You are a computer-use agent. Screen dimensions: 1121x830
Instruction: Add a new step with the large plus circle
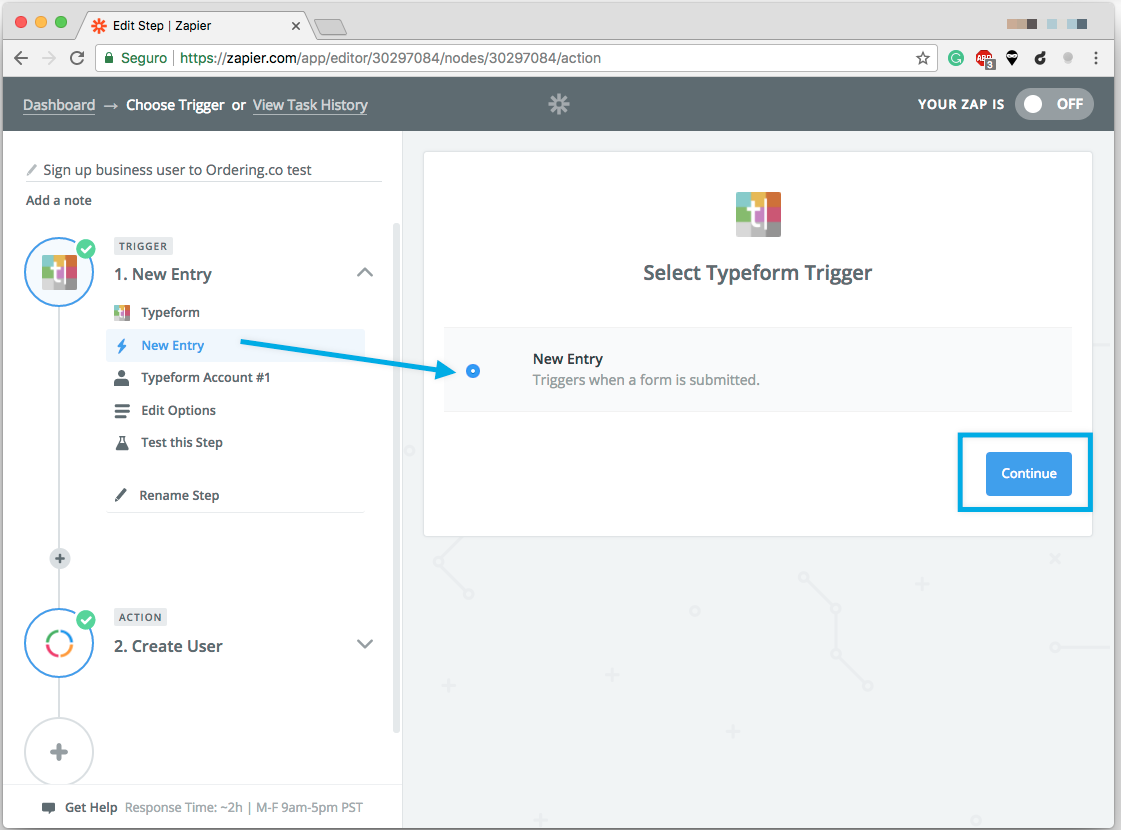59,751
